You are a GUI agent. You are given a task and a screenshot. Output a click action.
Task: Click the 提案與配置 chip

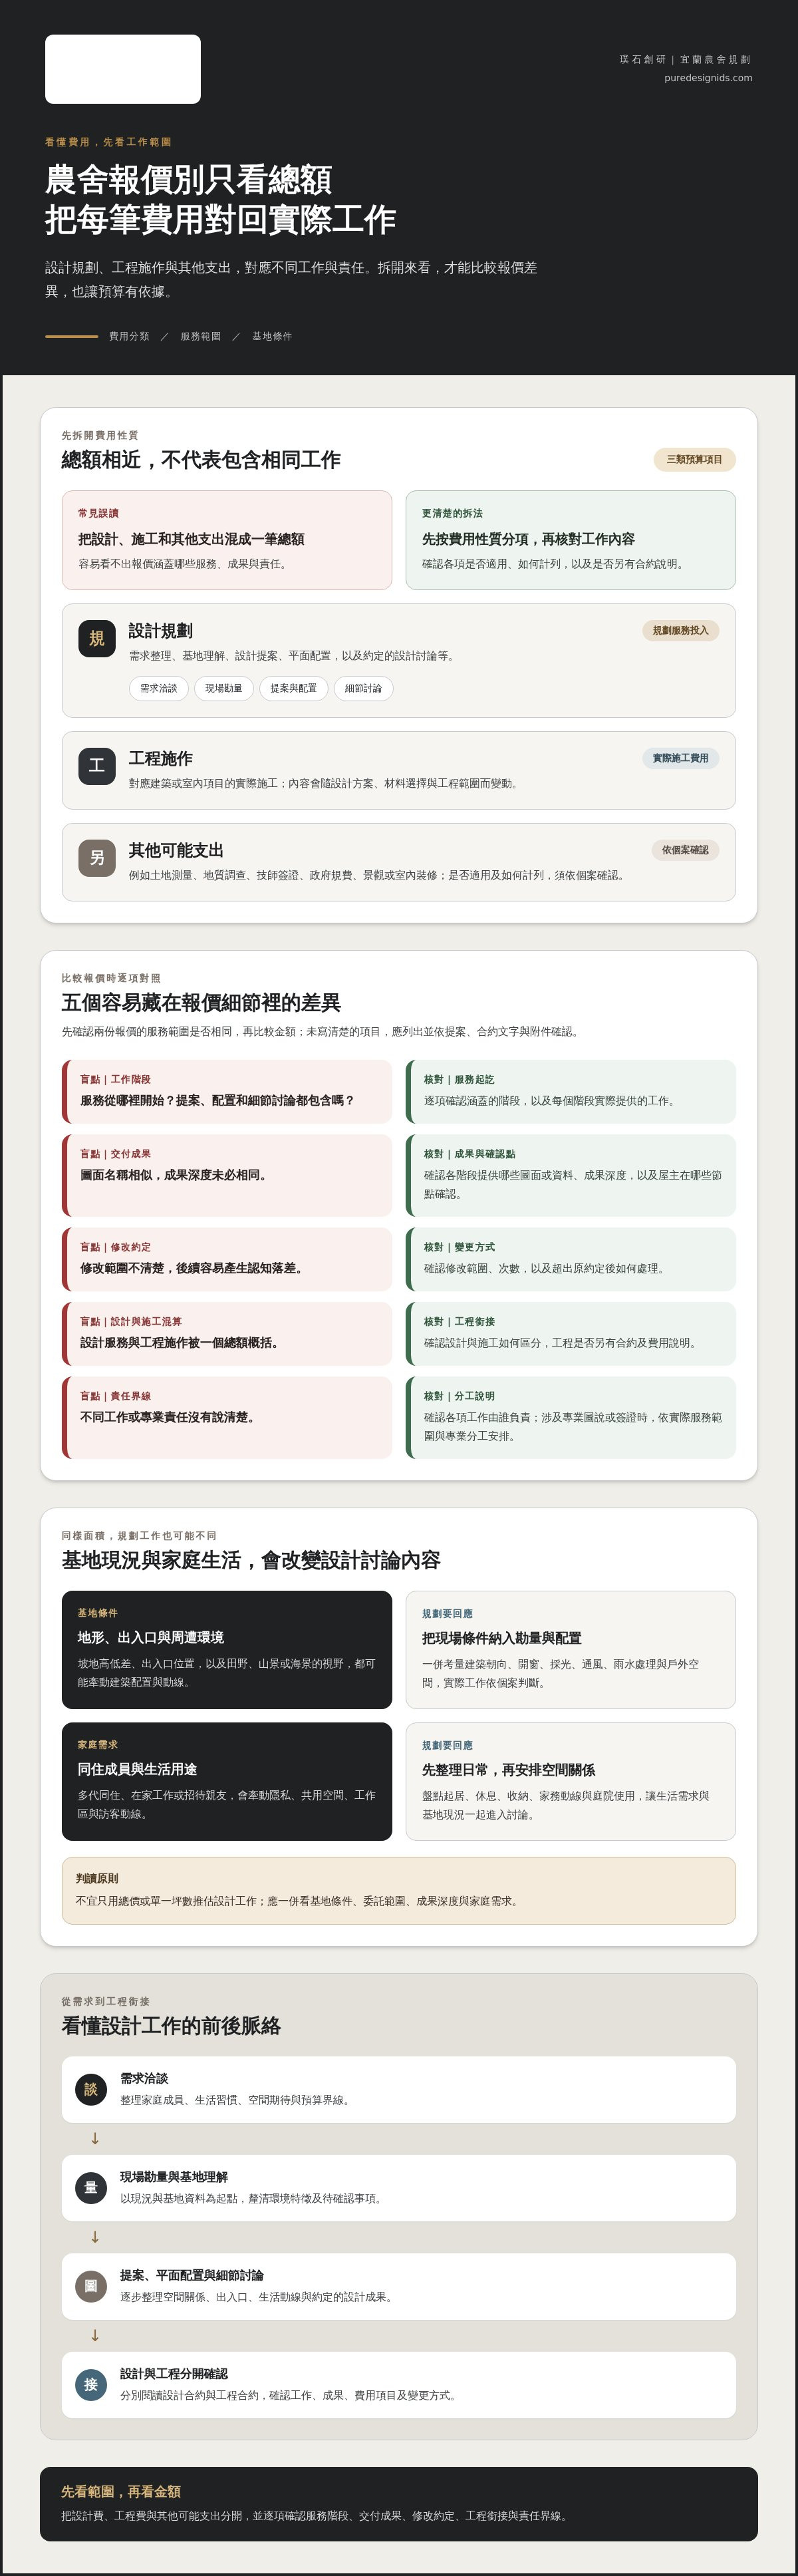tap(293, 688)
